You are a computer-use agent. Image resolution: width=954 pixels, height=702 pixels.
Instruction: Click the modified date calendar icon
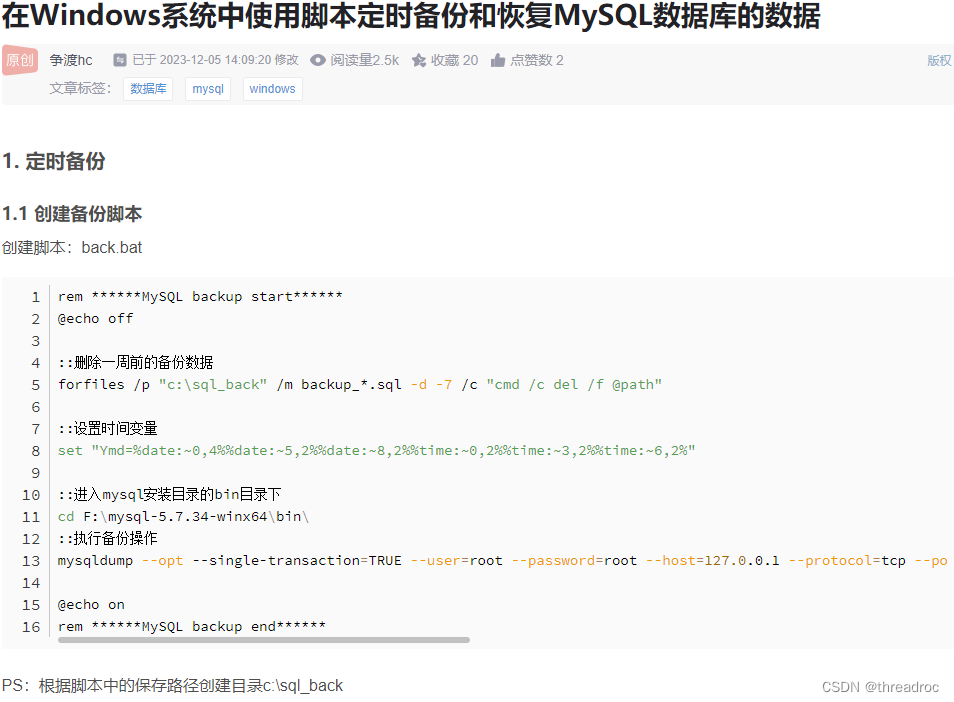[120, 60]
